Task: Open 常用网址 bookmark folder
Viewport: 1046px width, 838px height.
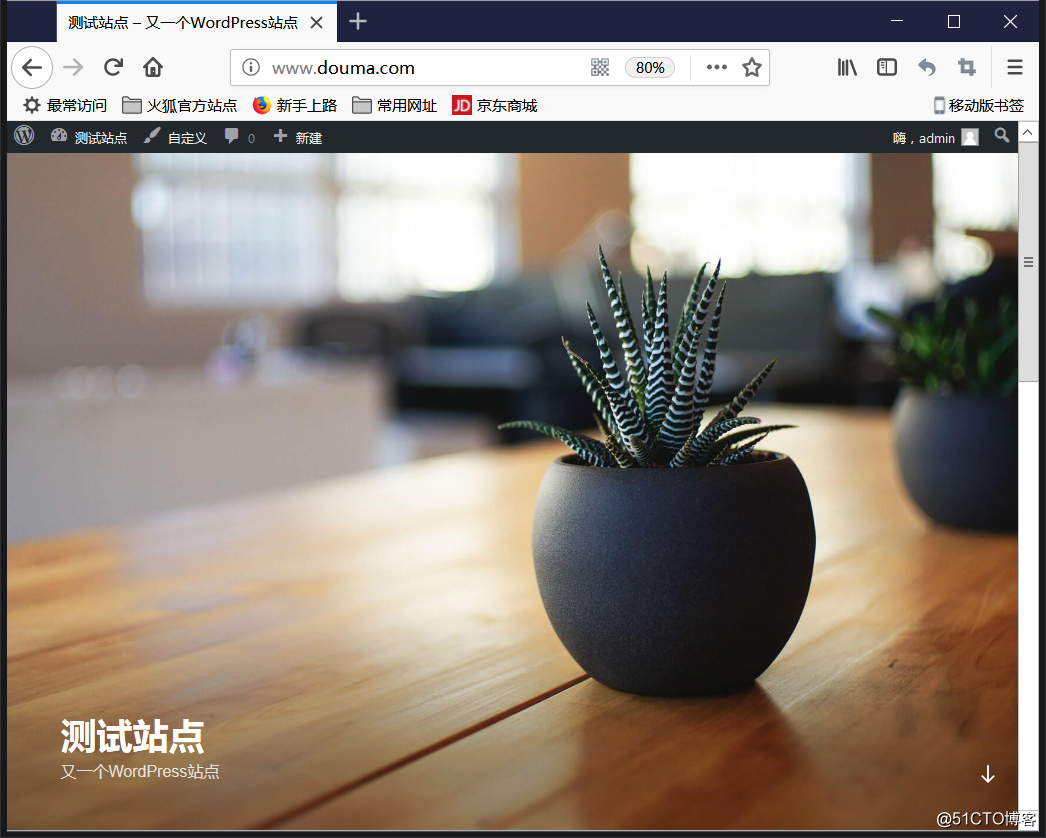Action: (x=394, y=105)
